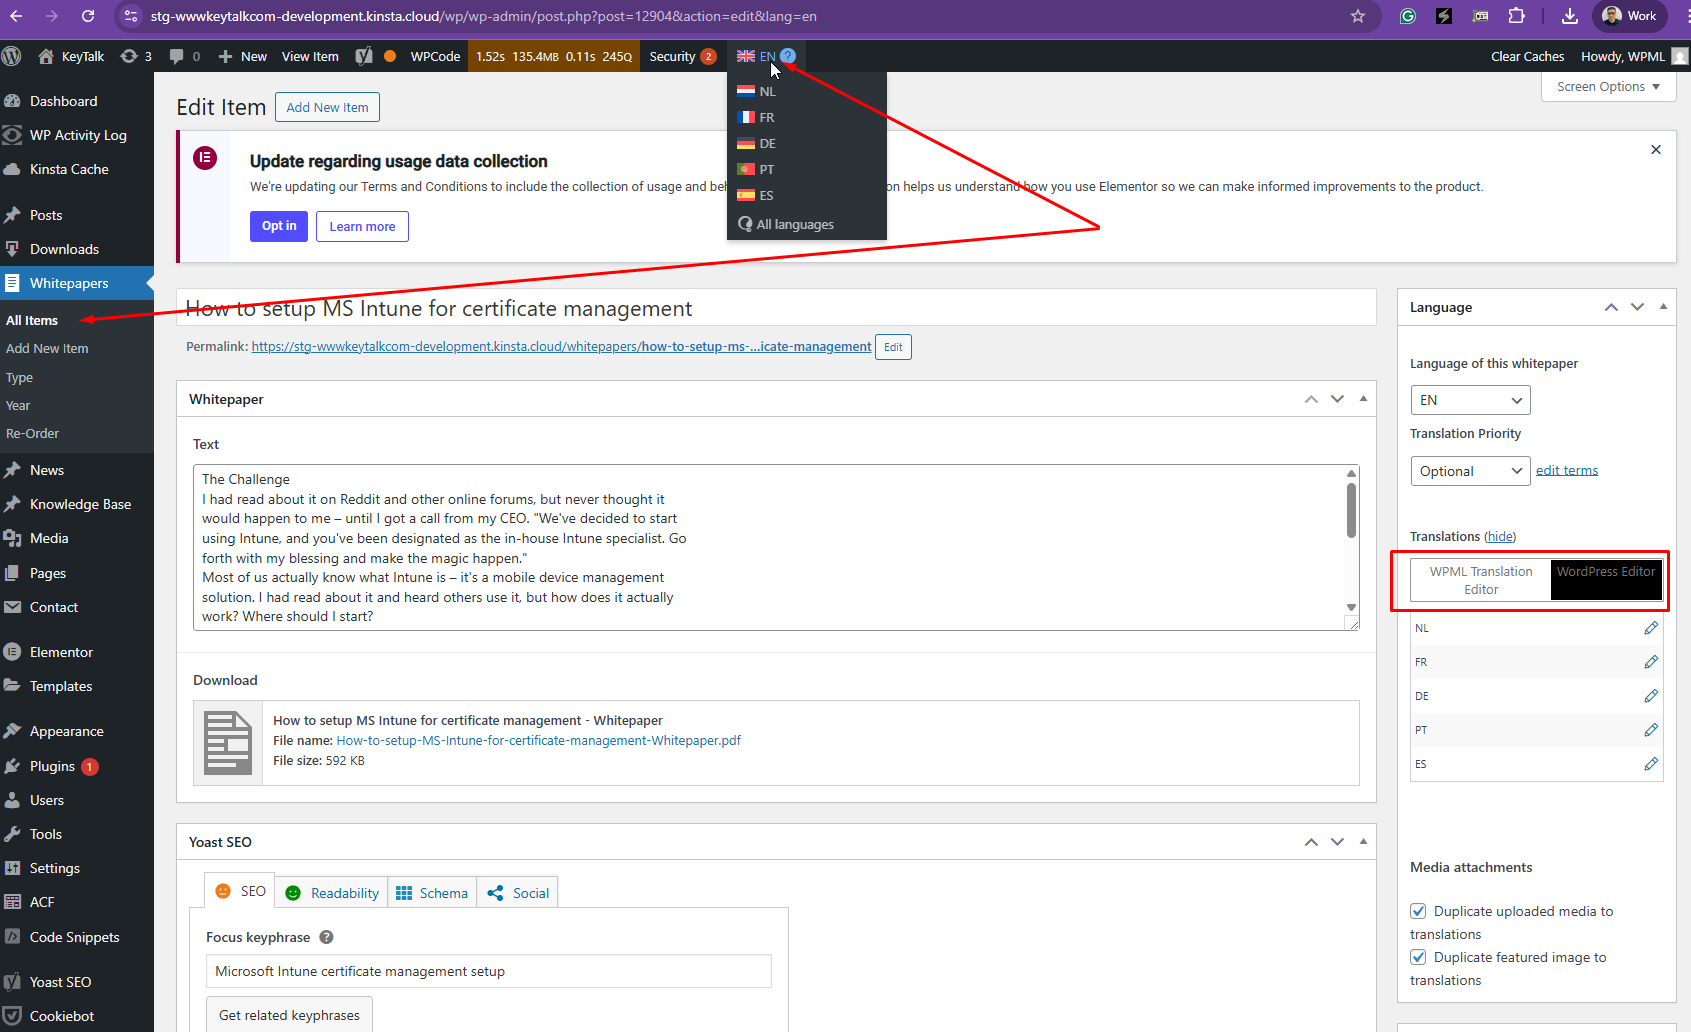This screenshot has width=1691, height=1032.
Task: Dismiss the Elementor notice with X
Action: [x=1656, y=149]
